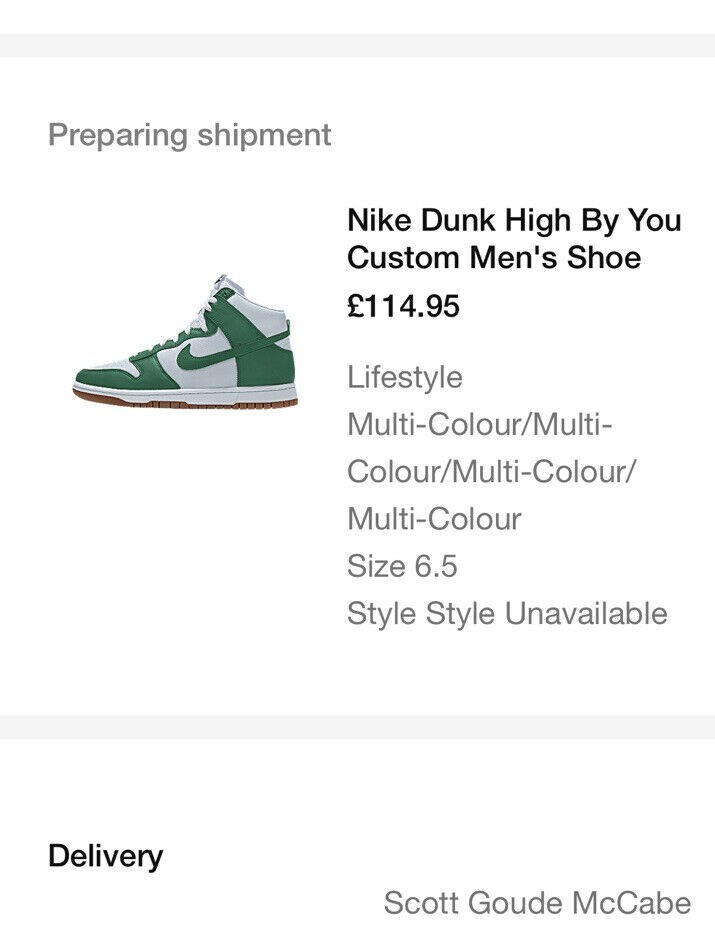Click the first Multi-Colour/Multi- colour line
The image size is (715, 926).
(479, 424)
